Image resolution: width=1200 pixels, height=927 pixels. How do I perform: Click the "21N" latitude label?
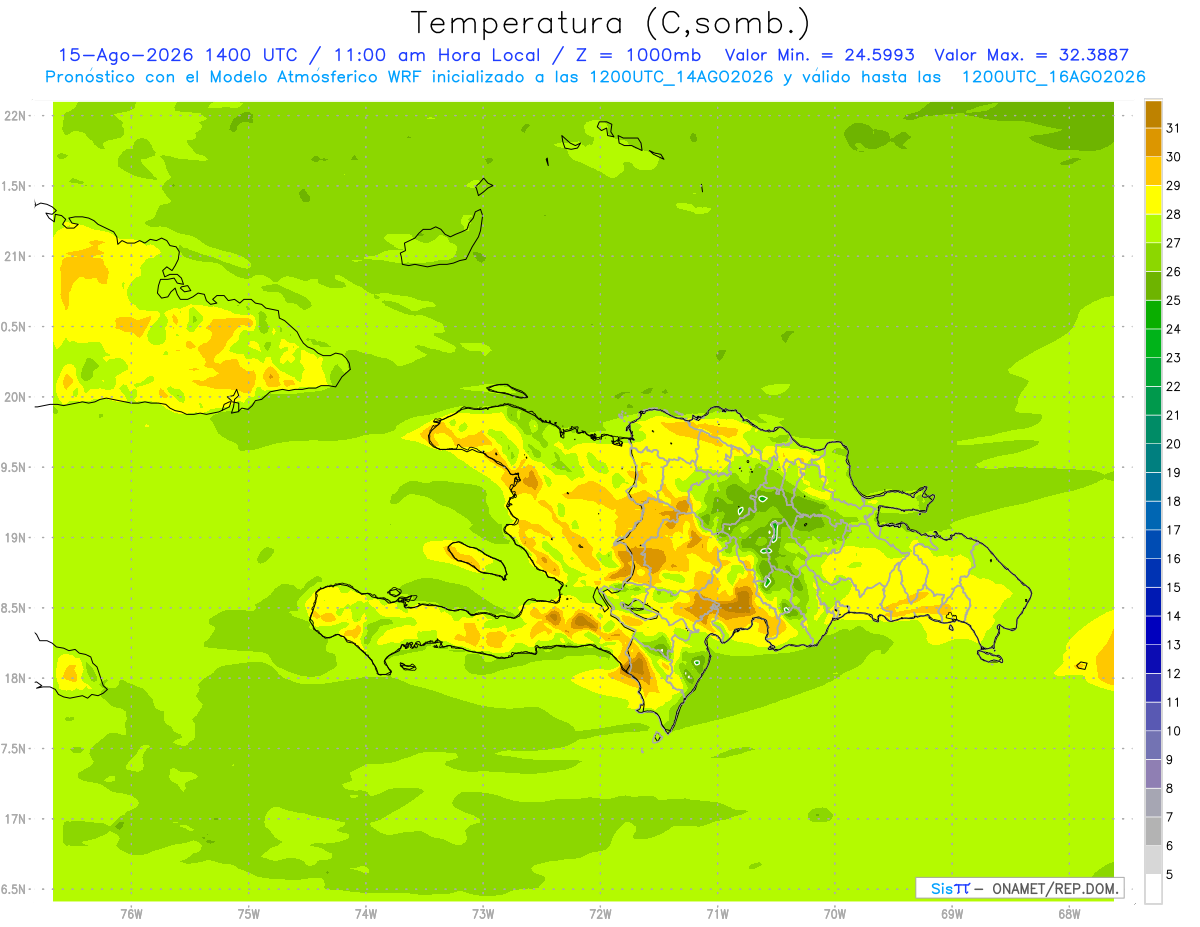15,257
